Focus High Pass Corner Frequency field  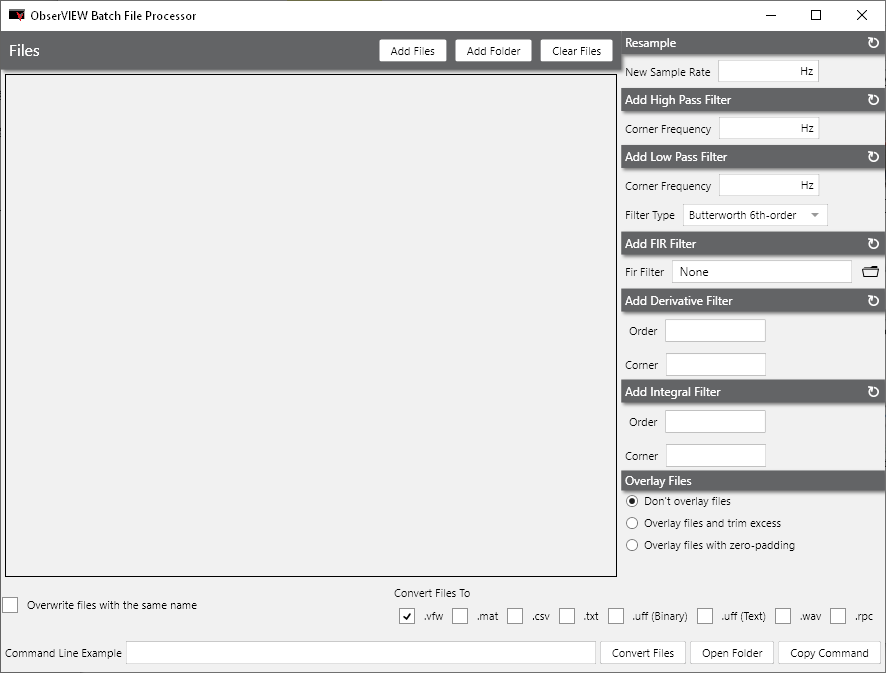point(768,128)
